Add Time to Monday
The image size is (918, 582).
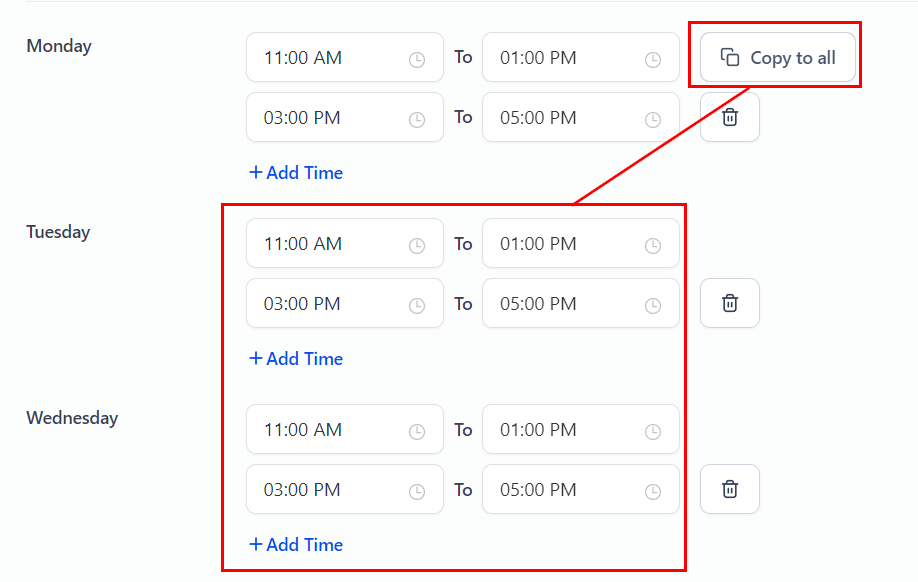tap(296, 173)
